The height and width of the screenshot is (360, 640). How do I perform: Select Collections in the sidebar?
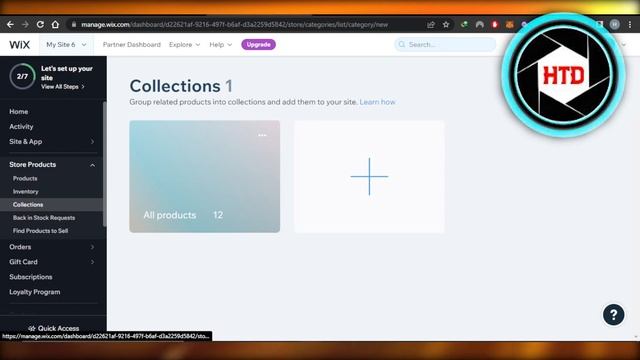28,204
